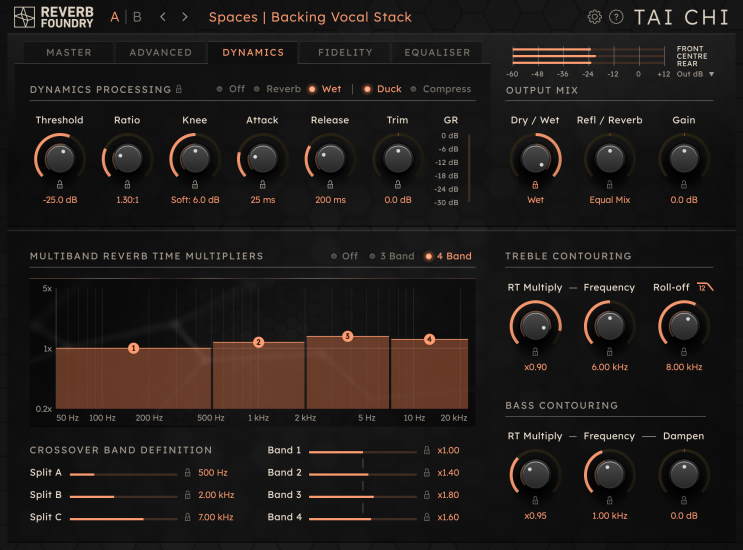Unlock the Dry / Wet knob lock
Viewport: 743px width, 550px height.
(535, 184)
